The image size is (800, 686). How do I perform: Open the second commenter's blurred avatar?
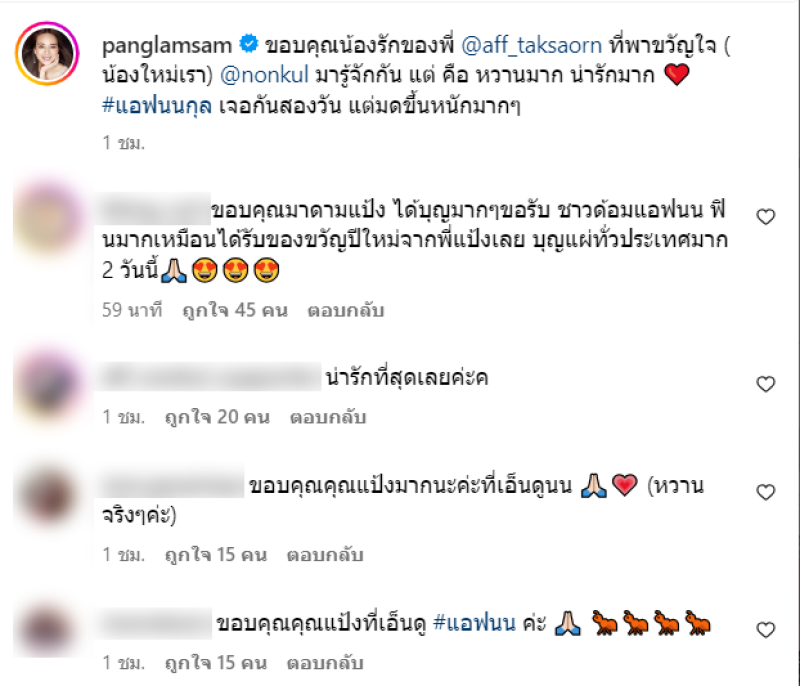[x=48, y=384]
